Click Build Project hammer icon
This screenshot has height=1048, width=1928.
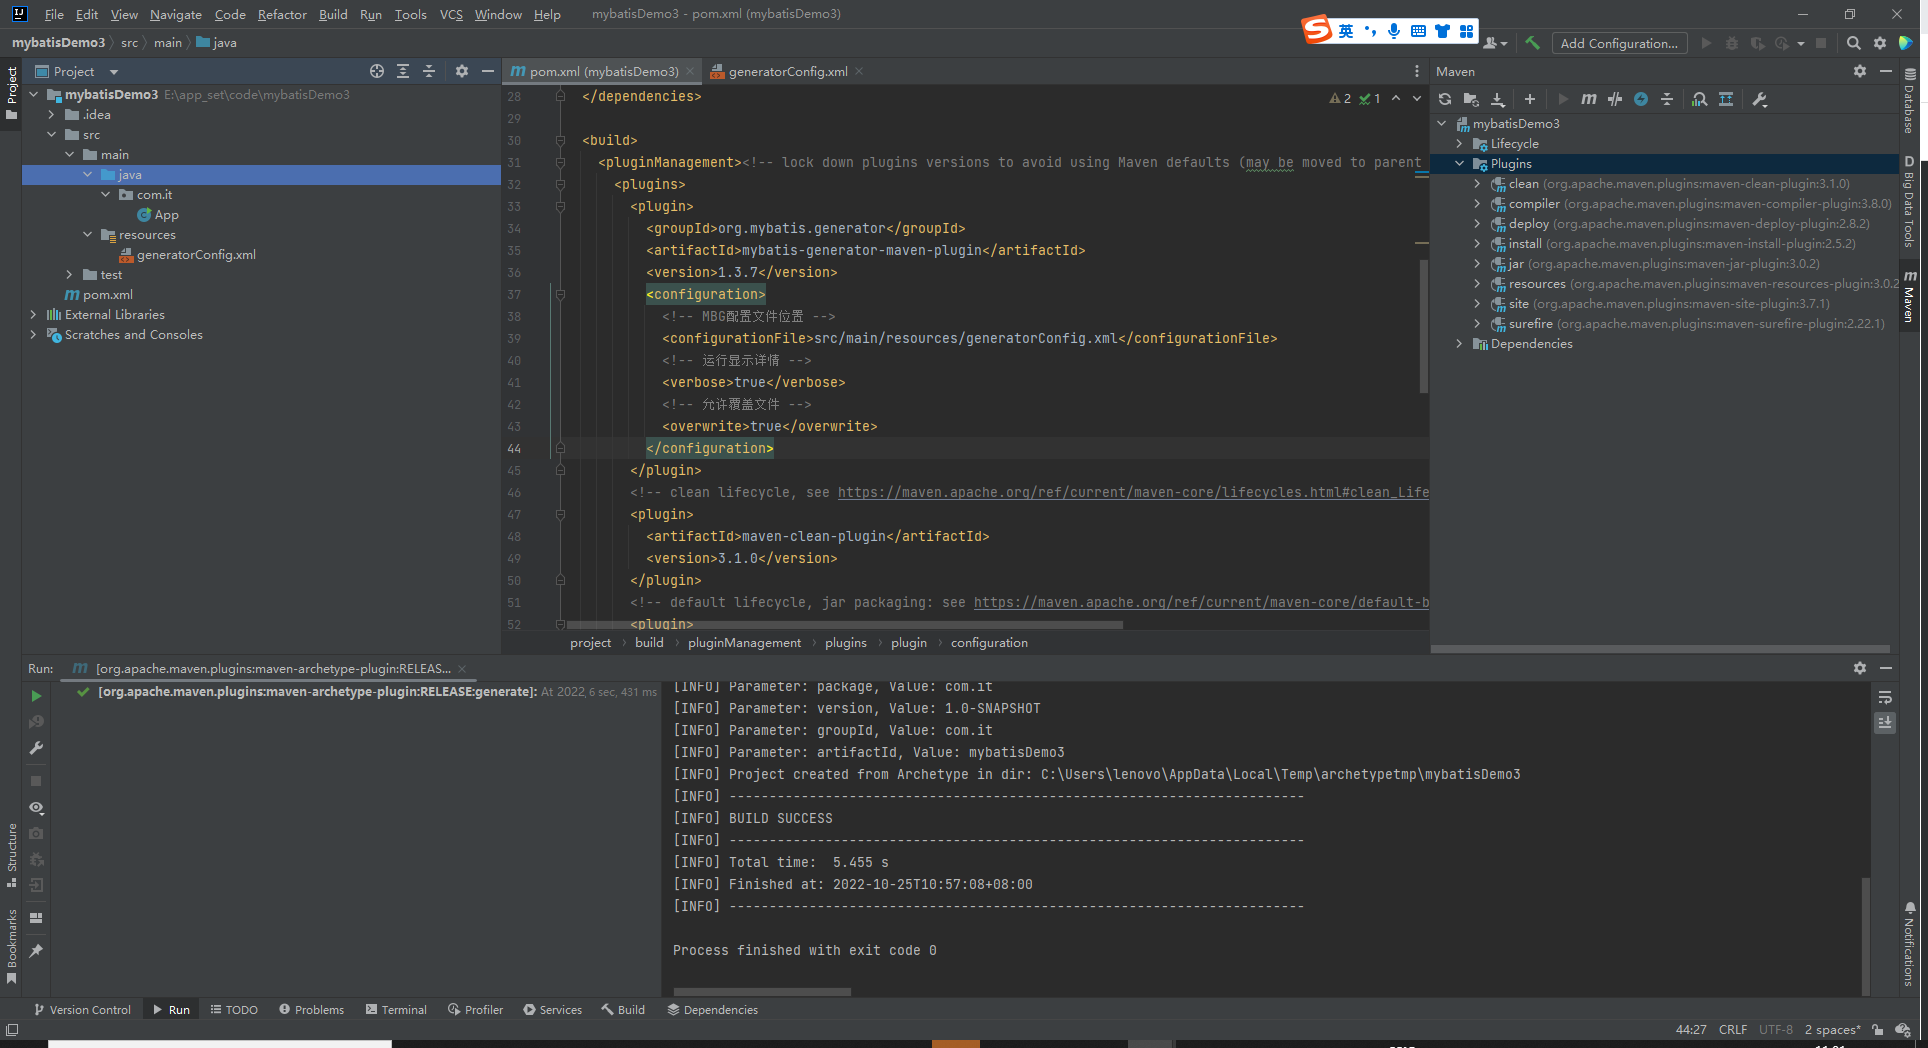coord(1532,43)
